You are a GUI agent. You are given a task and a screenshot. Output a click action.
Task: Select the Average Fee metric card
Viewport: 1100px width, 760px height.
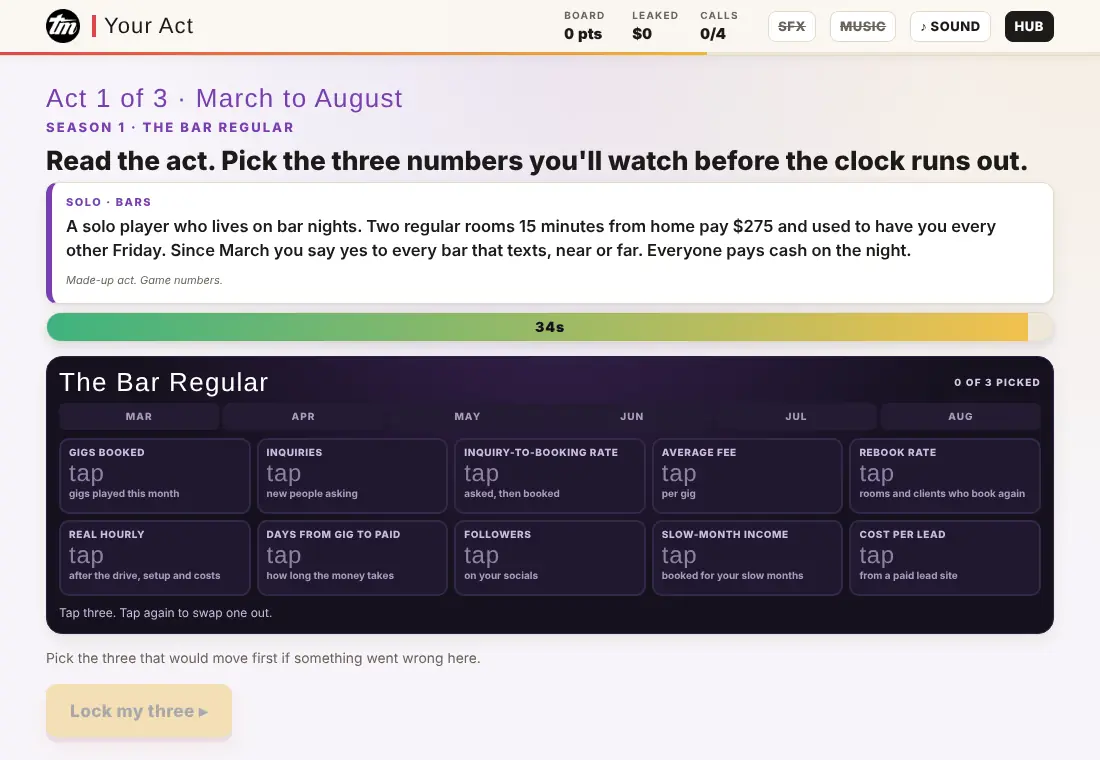pyautogui.click(x=747, y=476)
